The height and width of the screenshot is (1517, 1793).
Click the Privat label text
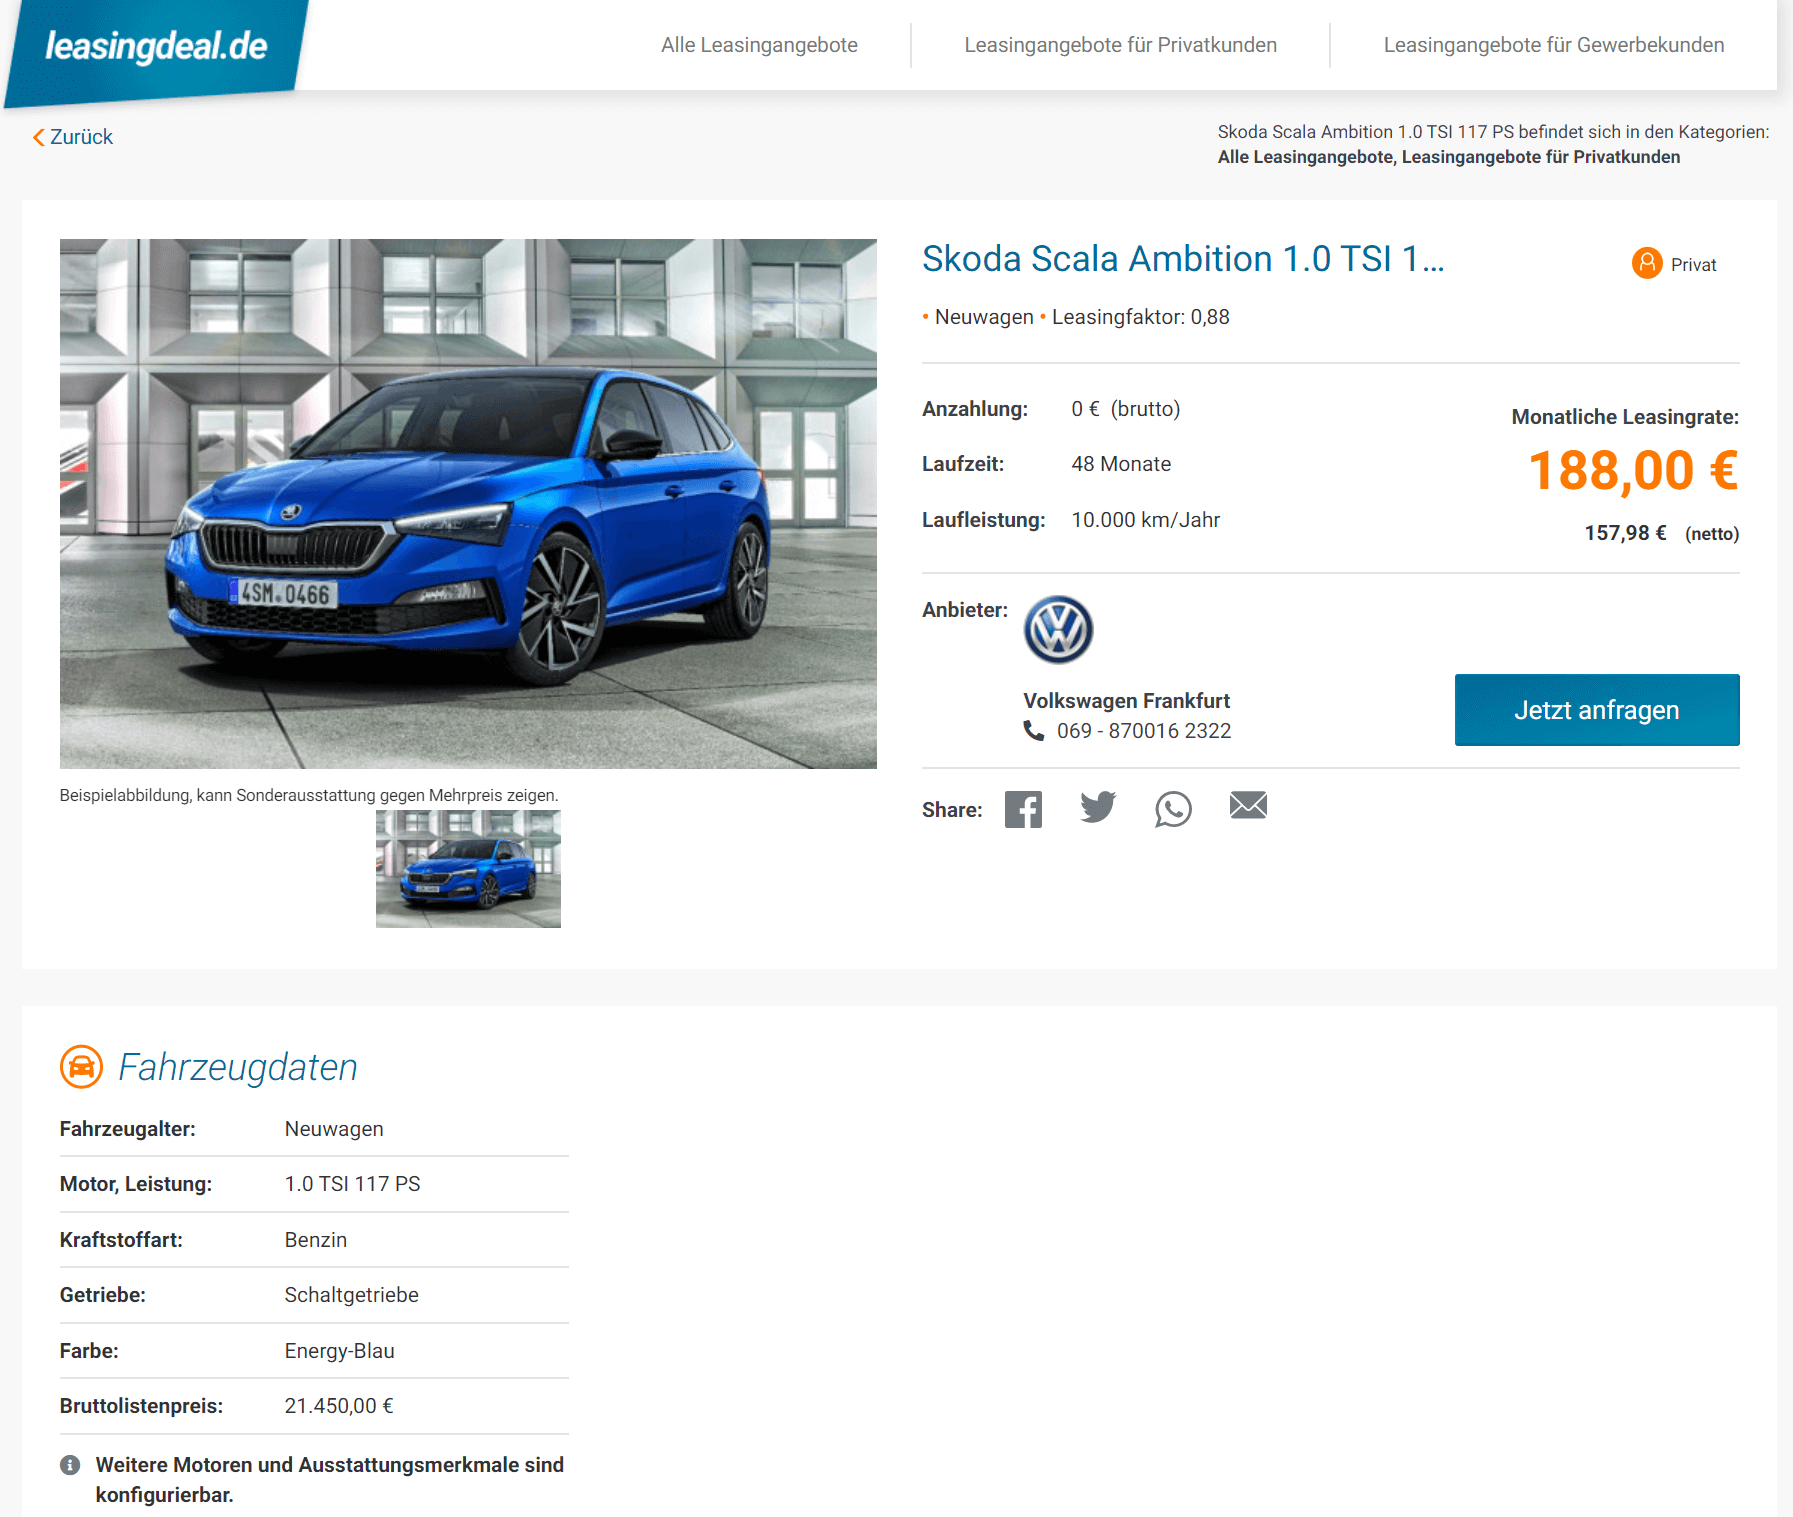[x=1693, y=265]
